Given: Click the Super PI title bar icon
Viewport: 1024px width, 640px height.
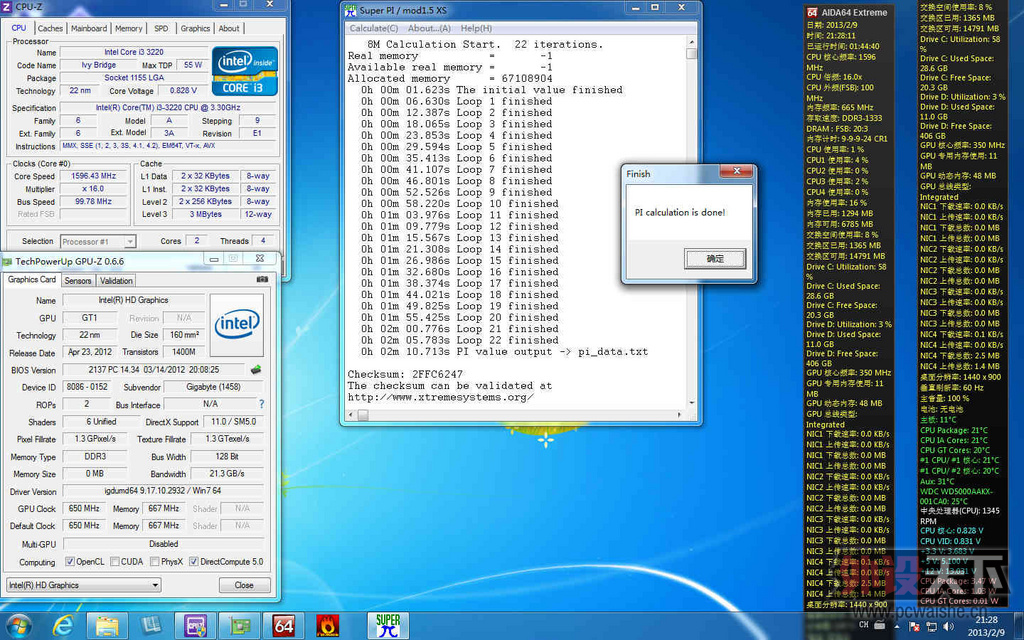Looking at the screenshot, I should click(350, 10).
